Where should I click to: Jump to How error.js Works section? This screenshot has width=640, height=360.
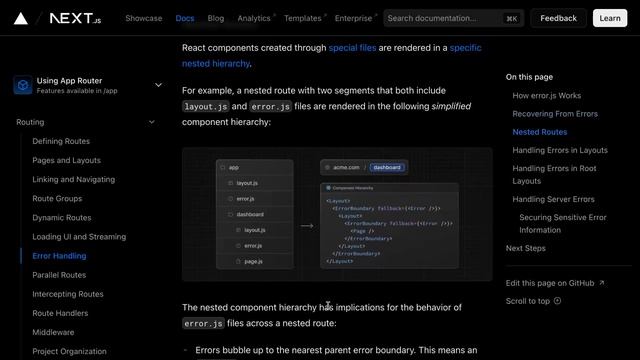[547, 96]
